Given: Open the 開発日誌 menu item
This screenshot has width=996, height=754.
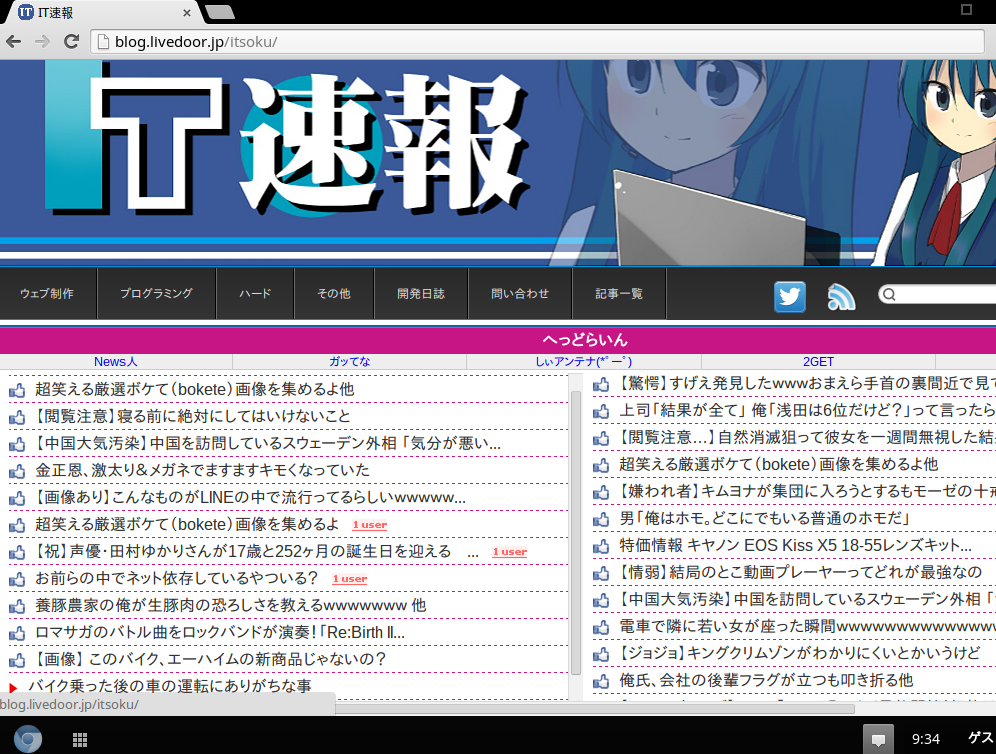Looking at the screenshot, I should point(421,293).
